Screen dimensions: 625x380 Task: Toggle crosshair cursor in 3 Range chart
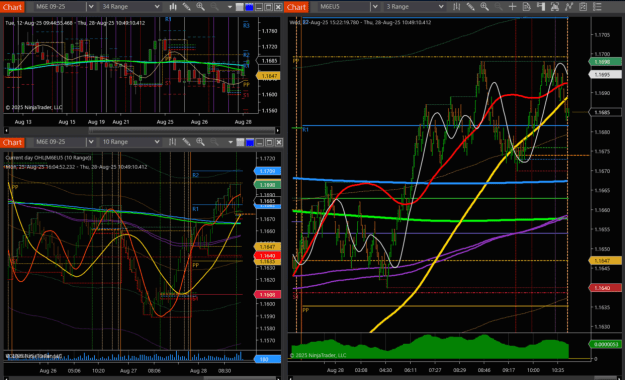[513, 7]
